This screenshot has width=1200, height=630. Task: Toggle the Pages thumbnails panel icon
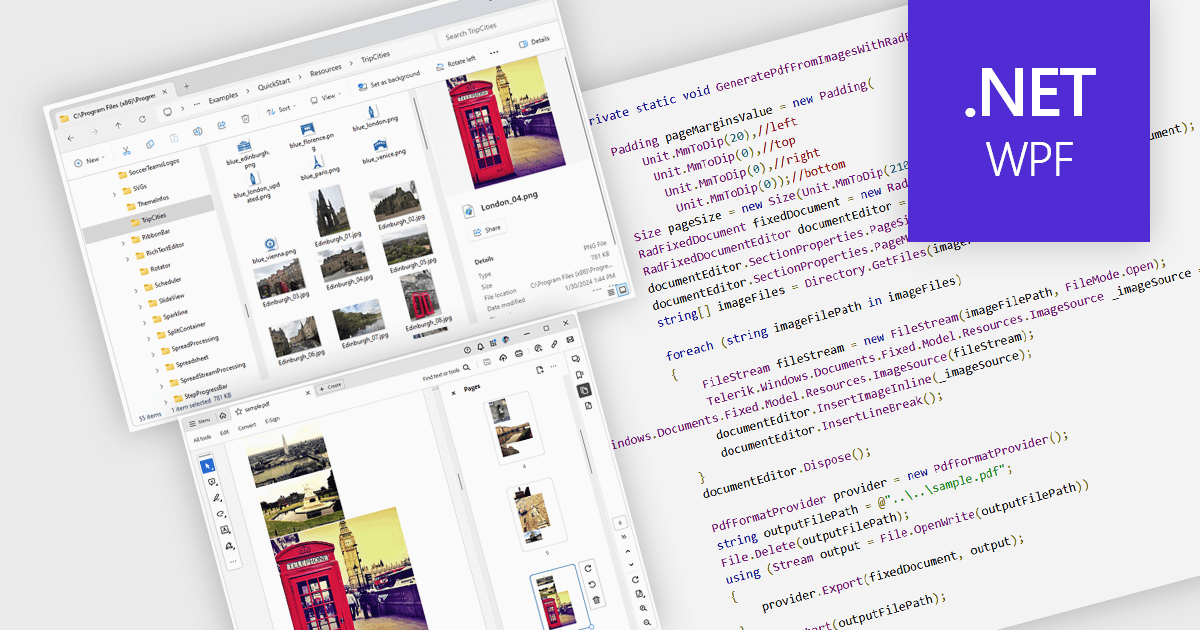[582, 389]
